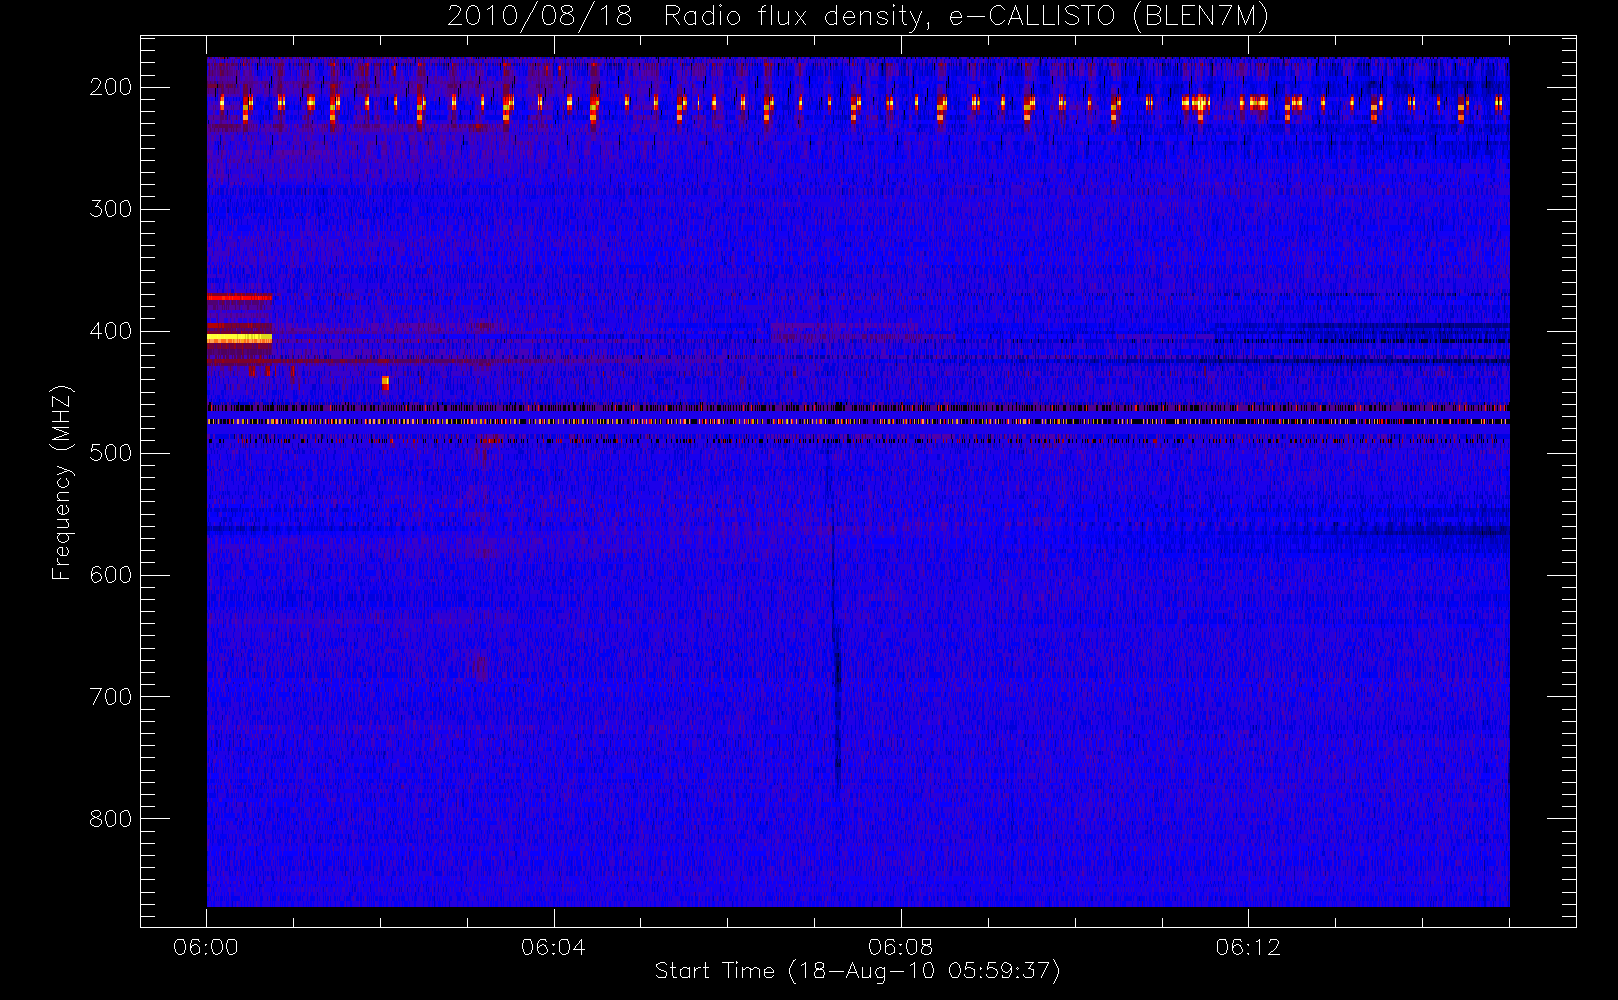Click the 700 frequency tick label
The height and width of the screenshot is (1000, 1618).
(111, 697)
